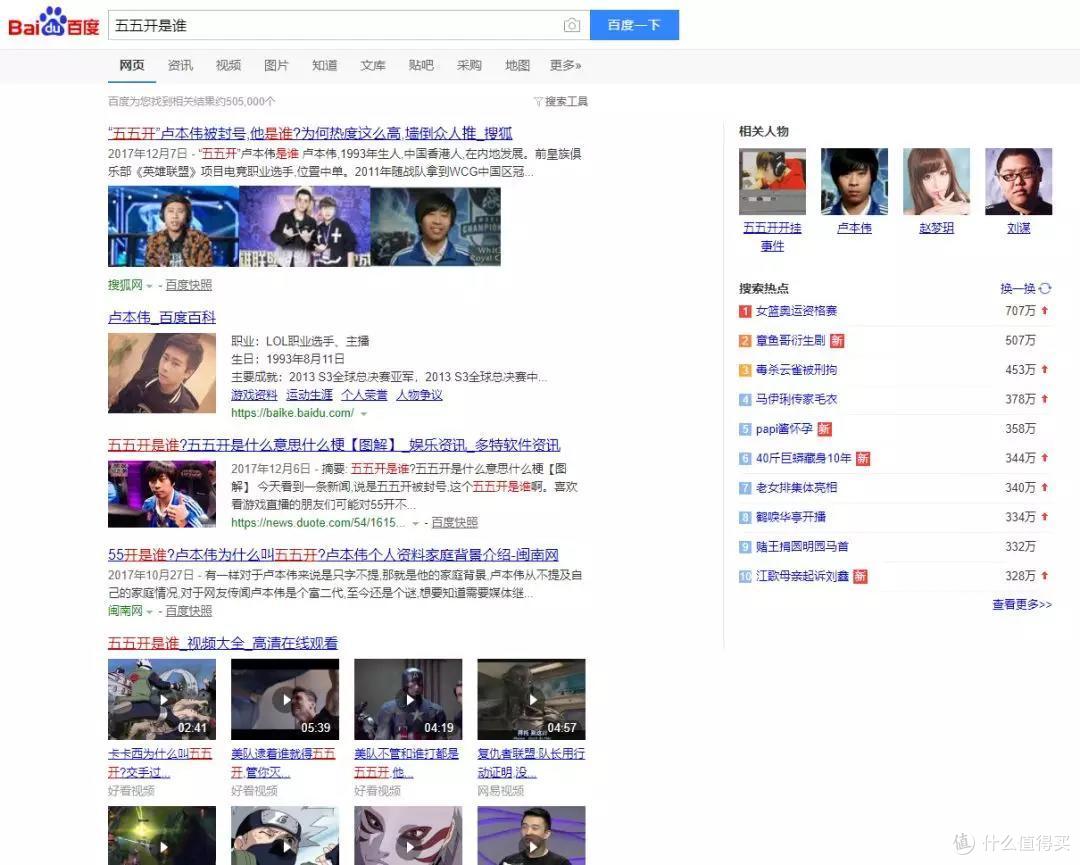
Task: Refresh hot searches with 换一换 icon
Action: tap(1046, 289)
